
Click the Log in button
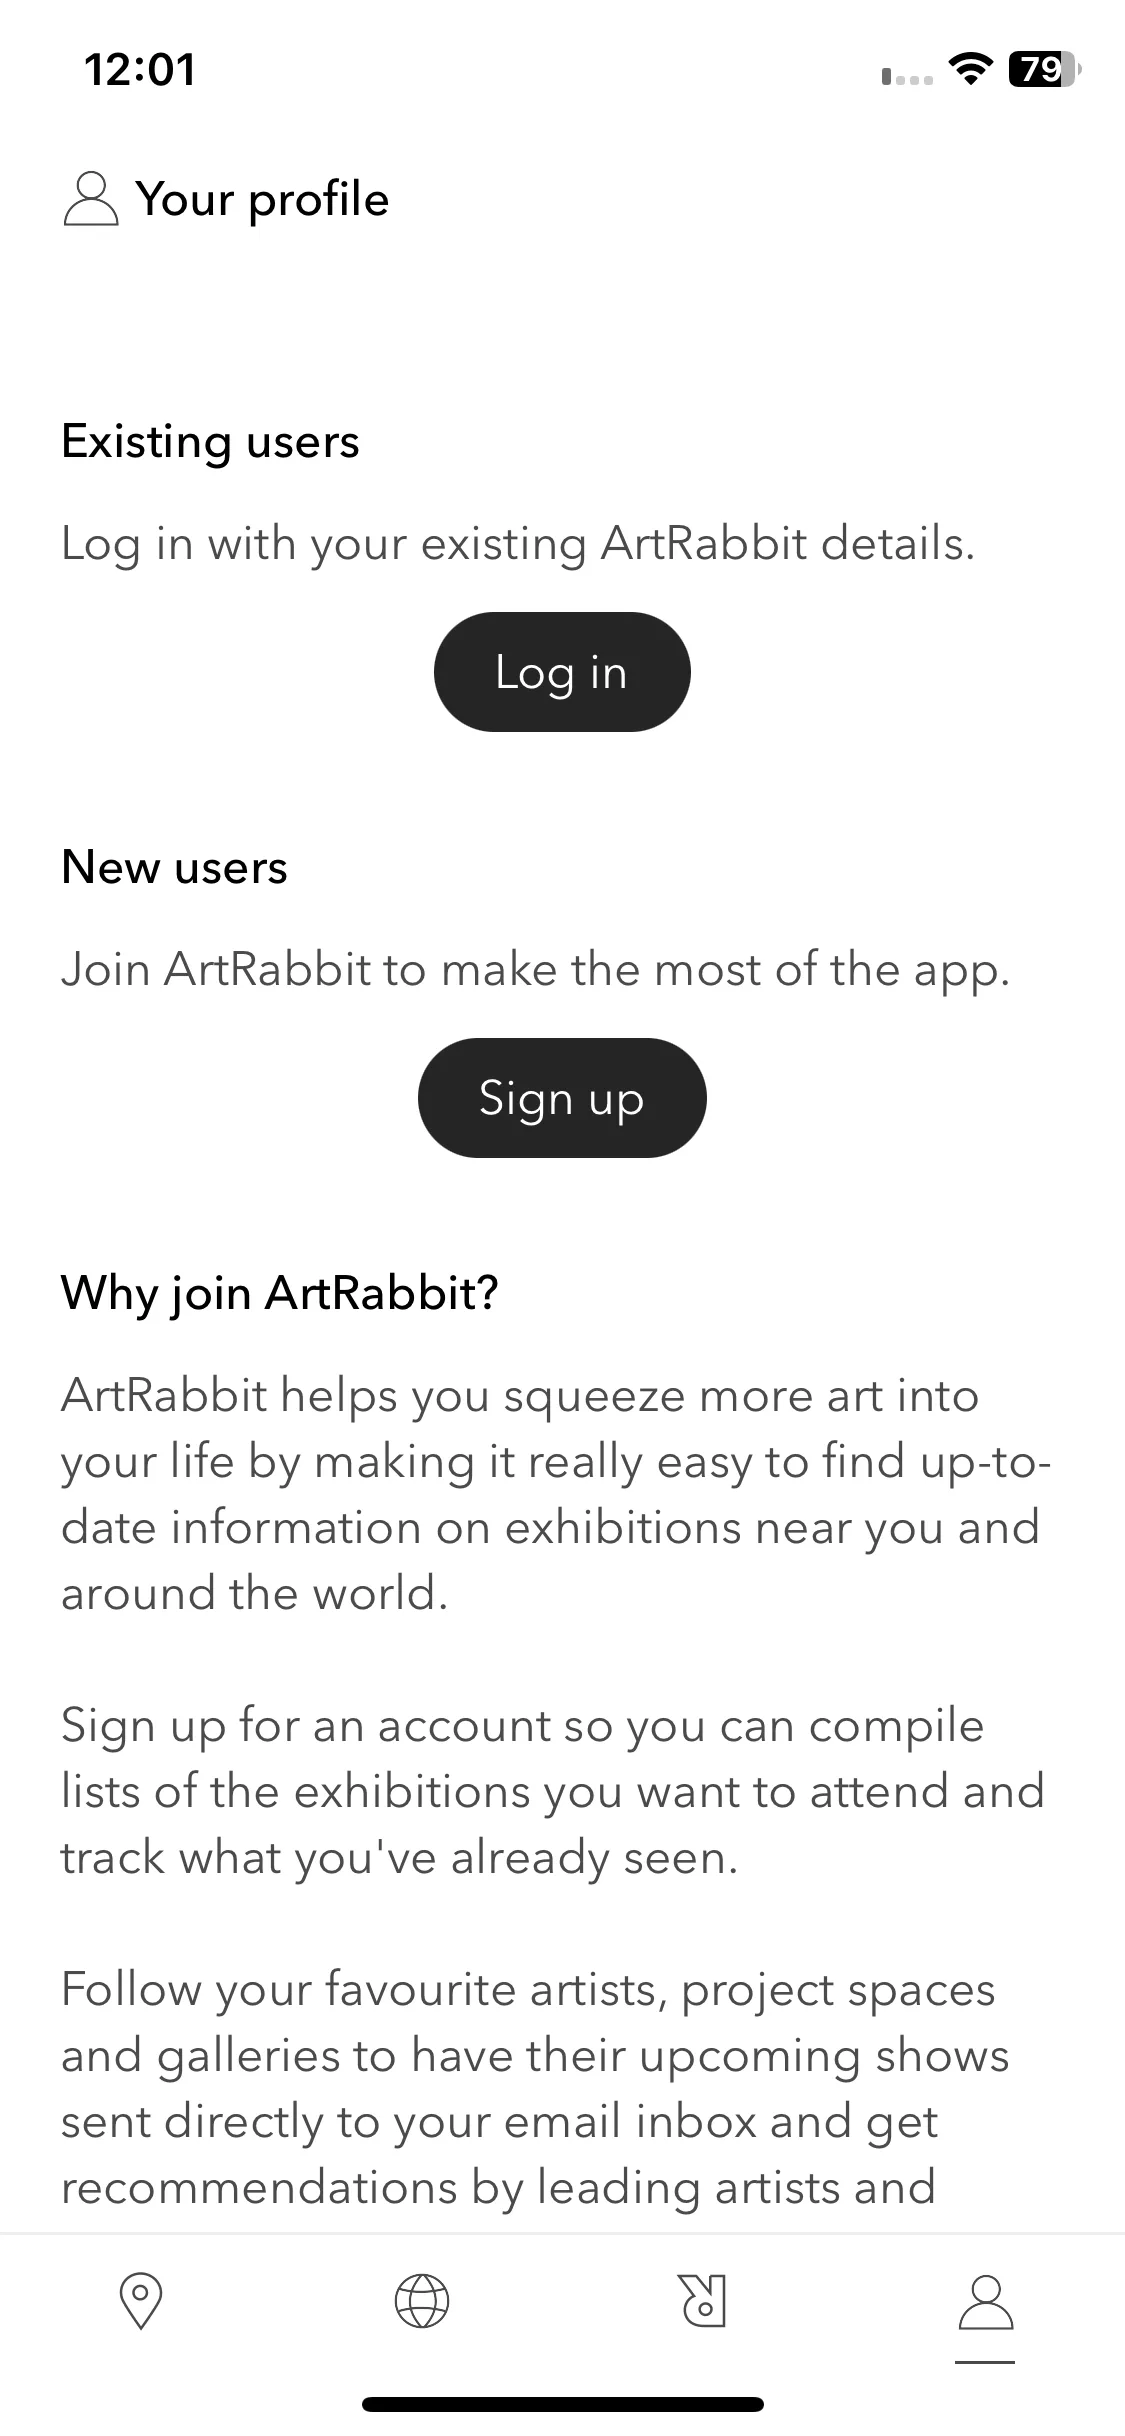pos(562,672)
